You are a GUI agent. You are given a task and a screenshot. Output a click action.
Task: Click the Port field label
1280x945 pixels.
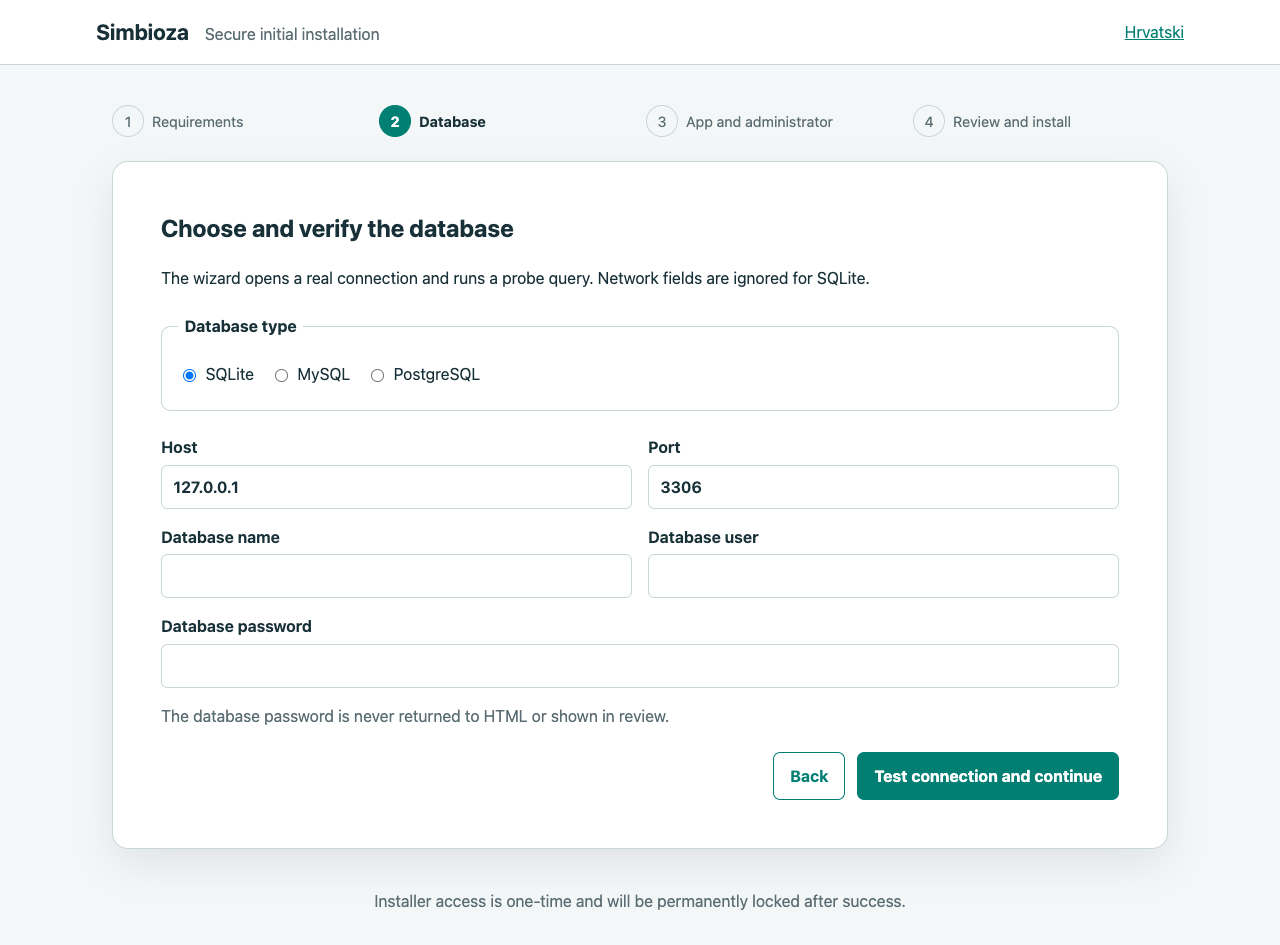[x=664, y=447]
